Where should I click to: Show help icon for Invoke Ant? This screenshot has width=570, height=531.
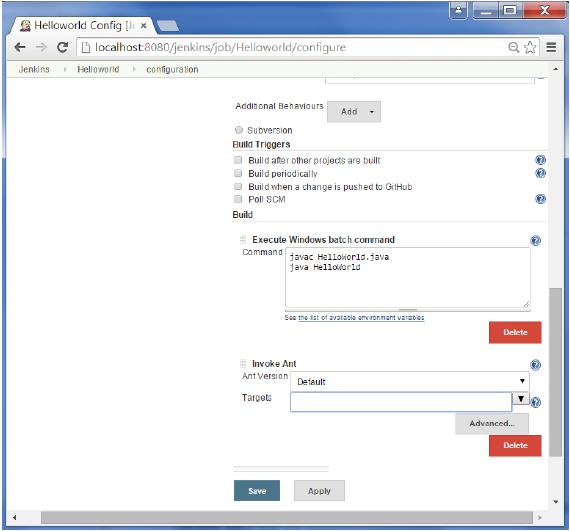[535, 365]
